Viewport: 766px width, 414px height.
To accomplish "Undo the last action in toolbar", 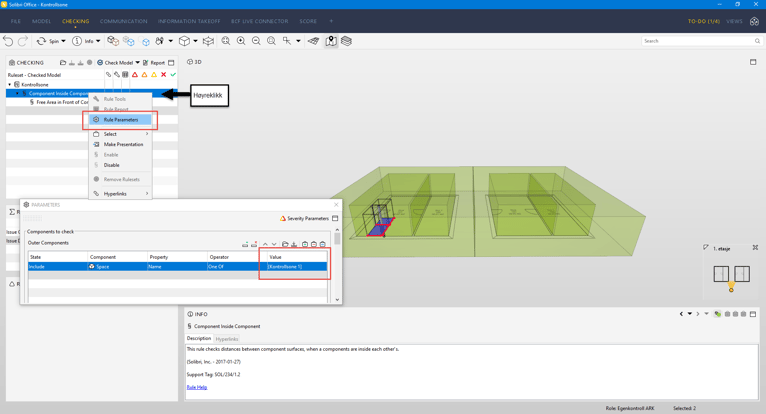I will [x=8, y=41].
